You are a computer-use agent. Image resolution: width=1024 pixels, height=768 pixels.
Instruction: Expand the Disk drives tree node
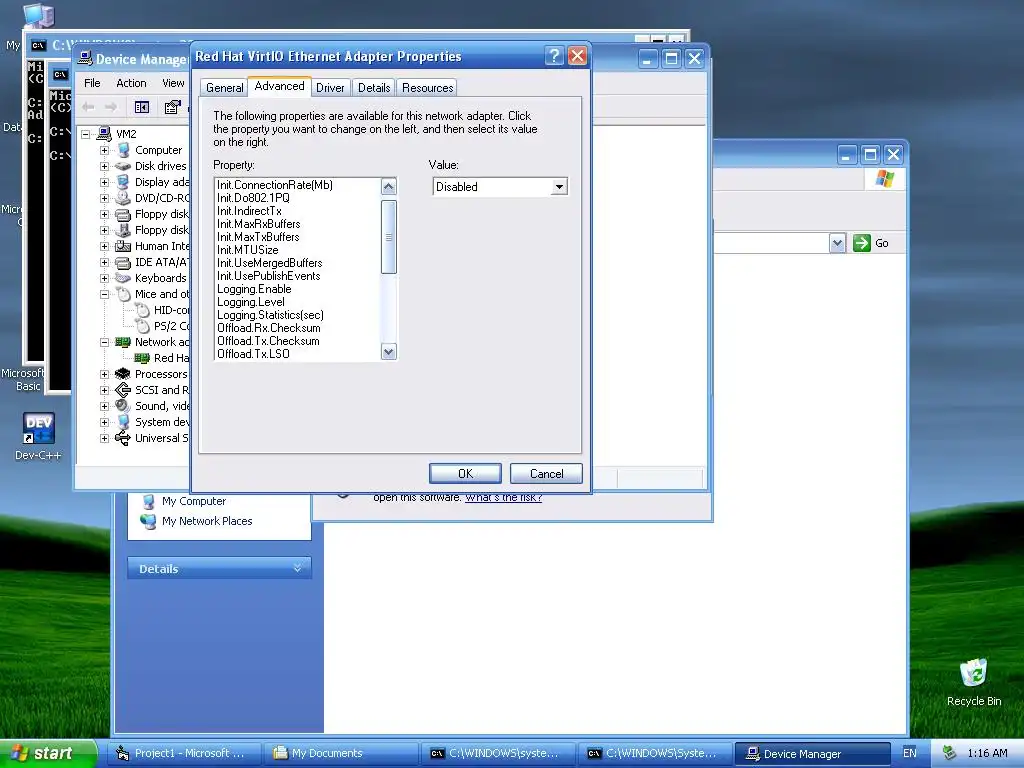[x=104, y=166]
